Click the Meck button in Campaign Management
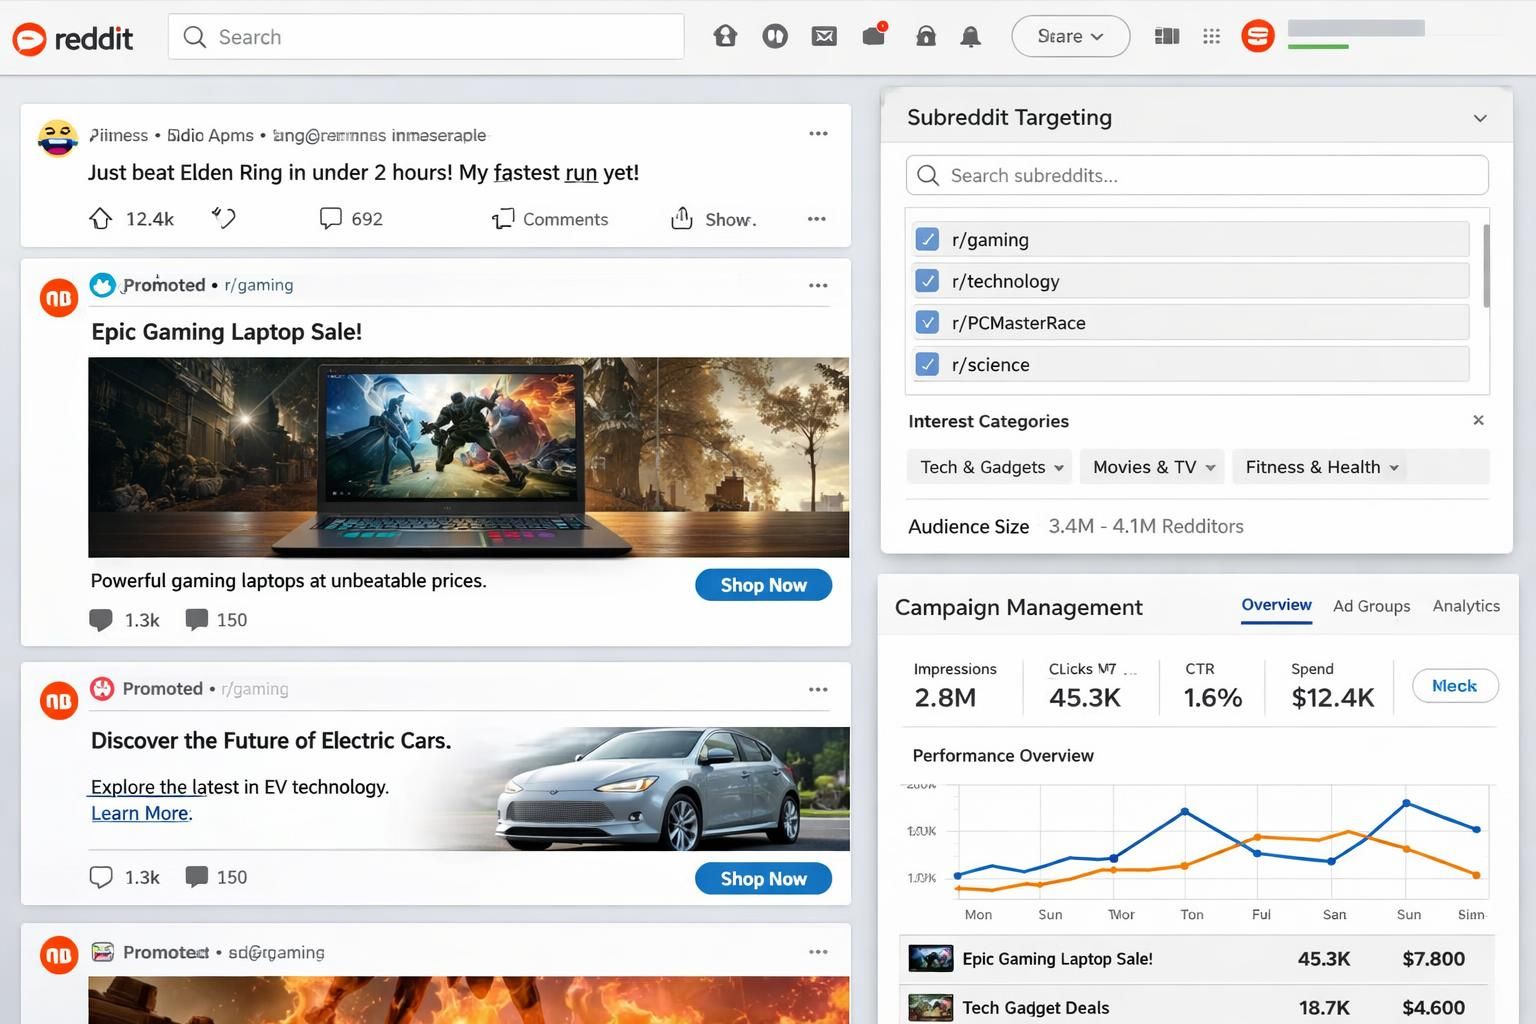Screen dimensions: 1536x1024 pos(1455,686)
